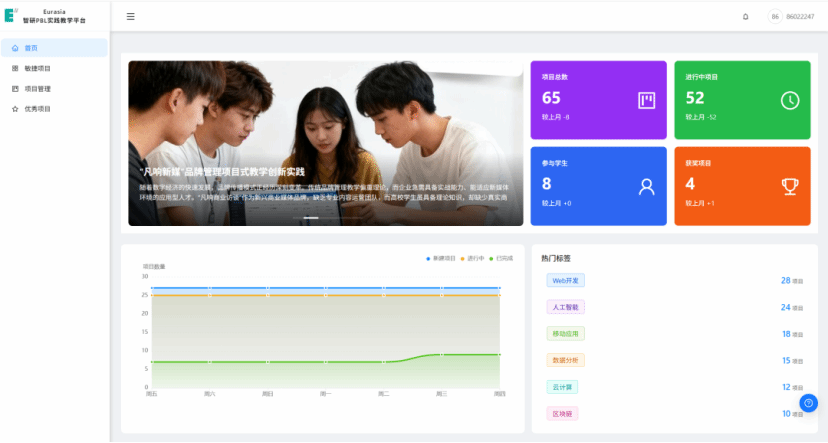Viewport: 828px width, 443px height.
Task: Select the 人工智能 tag
Action: 565,307
